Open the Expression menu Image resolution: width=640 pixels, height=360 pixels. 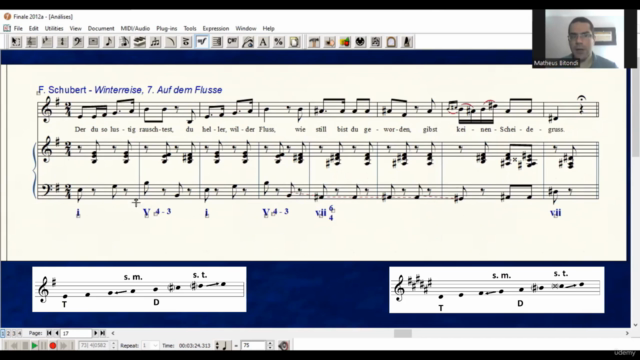coord(216,29)
